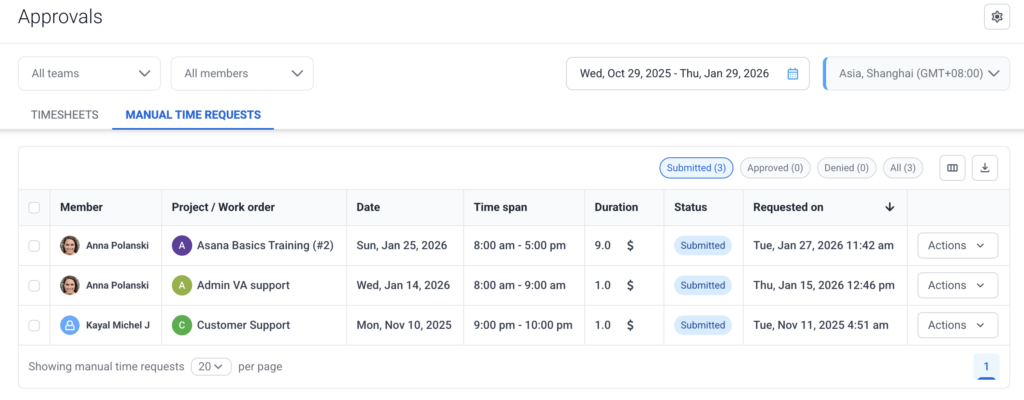Click the Requested on sort arrow
Viewport: 1024px width, 400px height.
(889, 207)
